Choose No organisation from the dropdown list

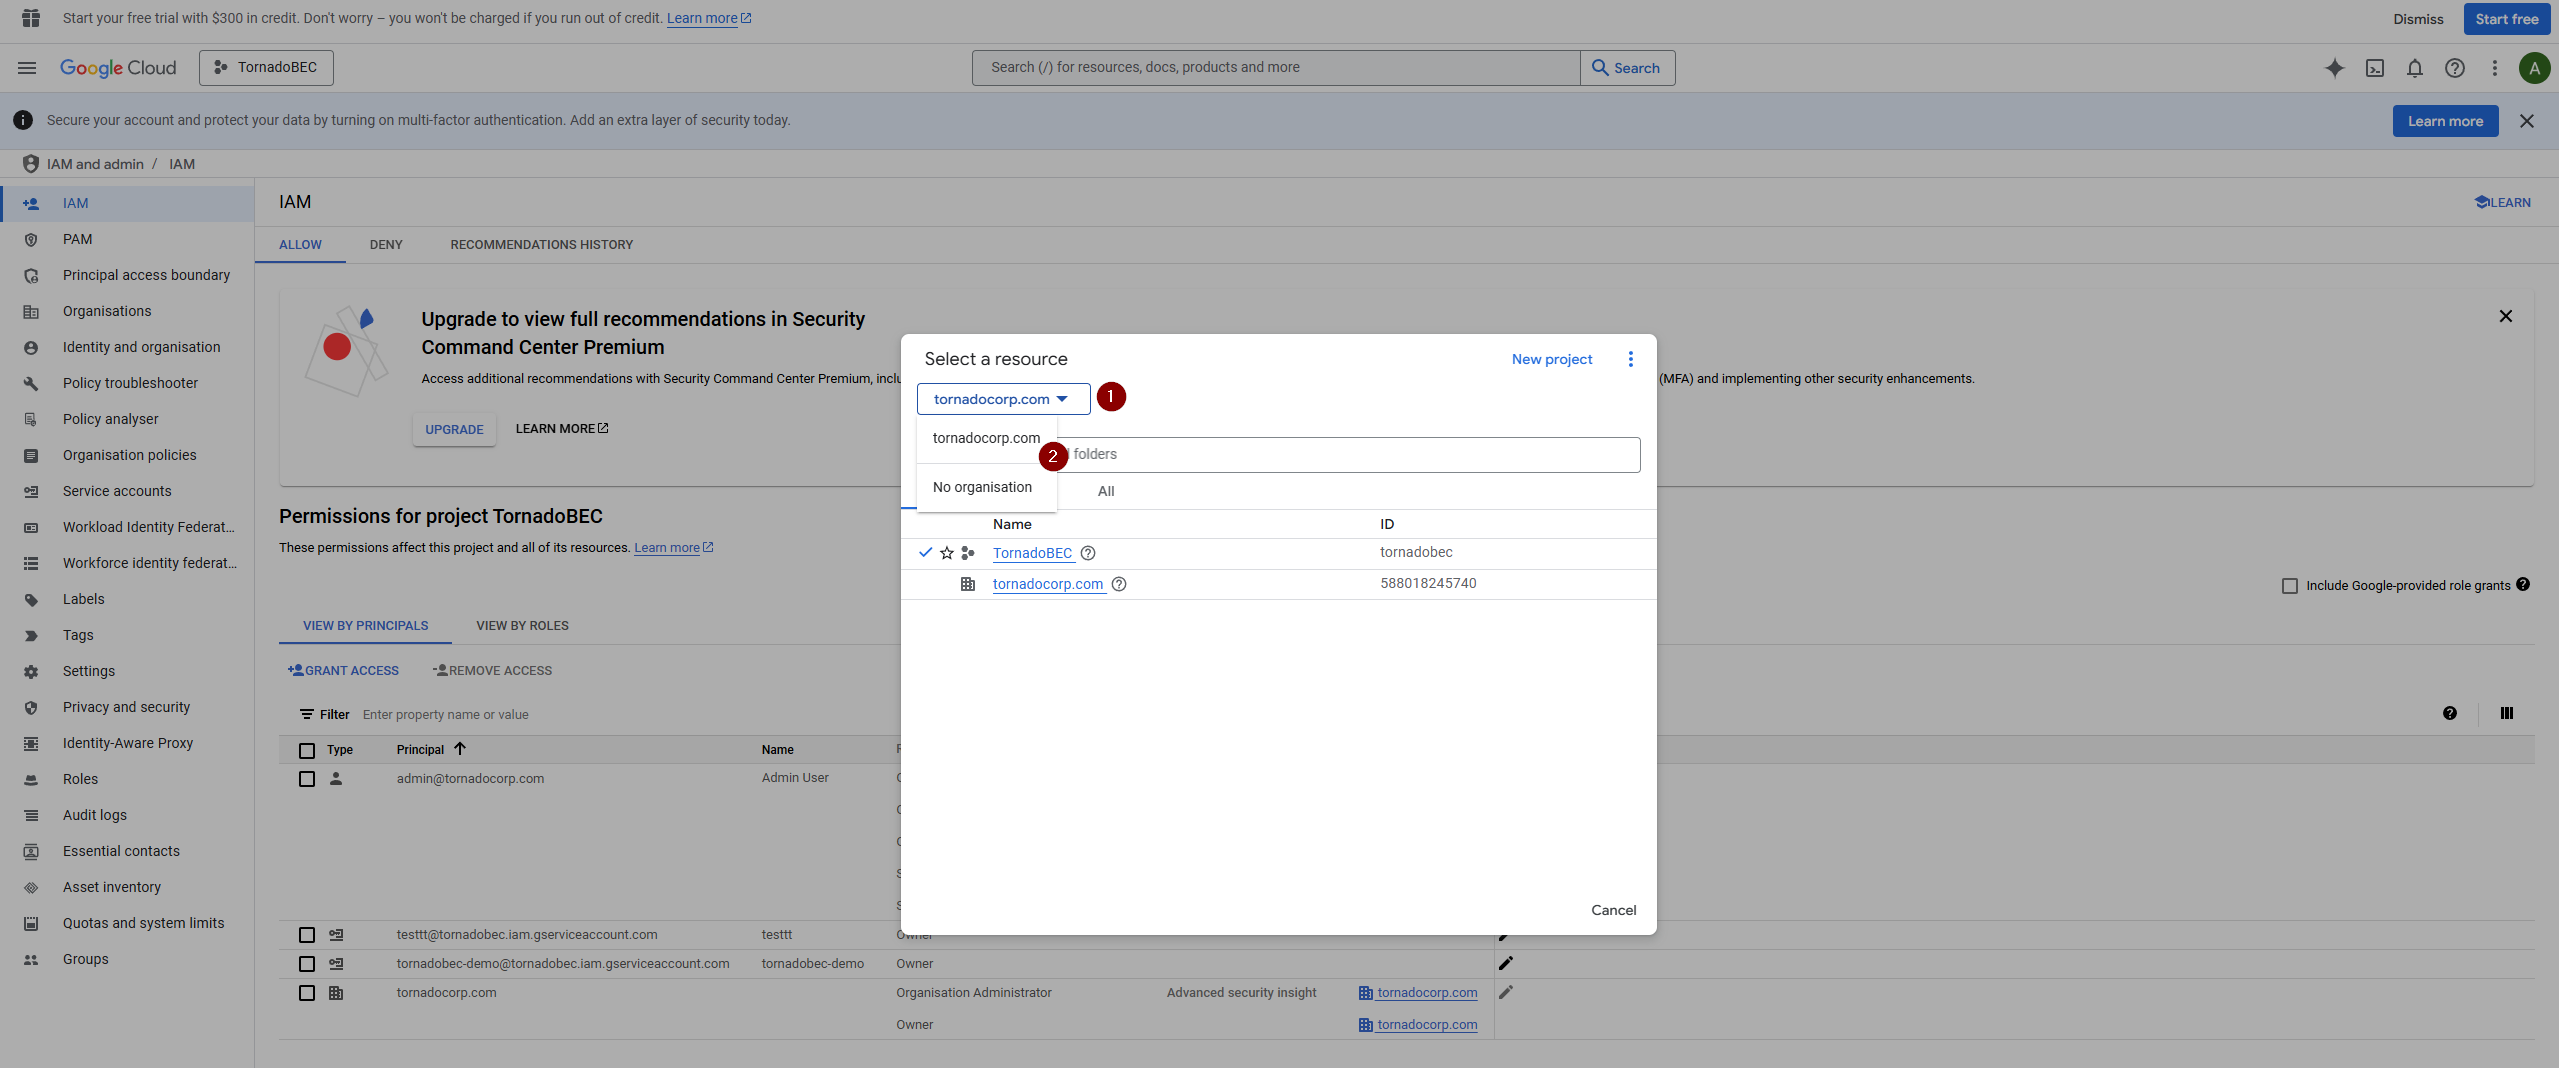point(982,487)
